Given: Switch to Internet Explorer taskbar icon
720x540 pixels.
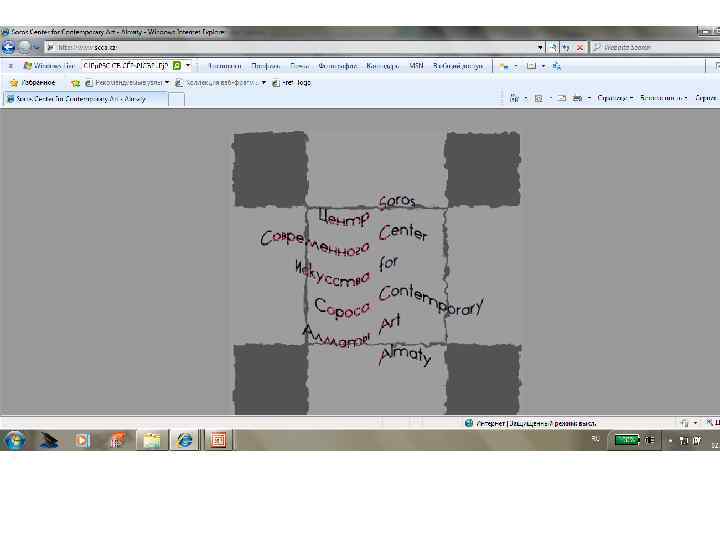Looking at the screenshot, I should coord(185,440).
